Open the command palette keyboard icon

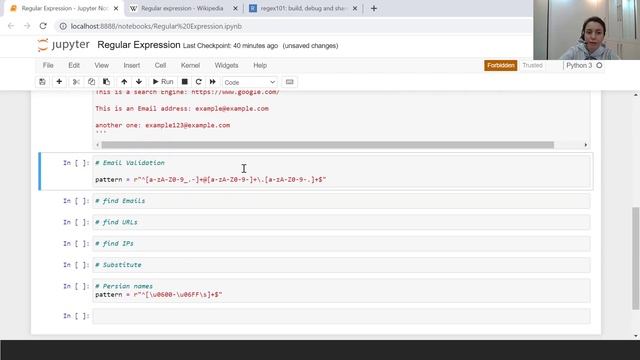(x=289, y=82)
